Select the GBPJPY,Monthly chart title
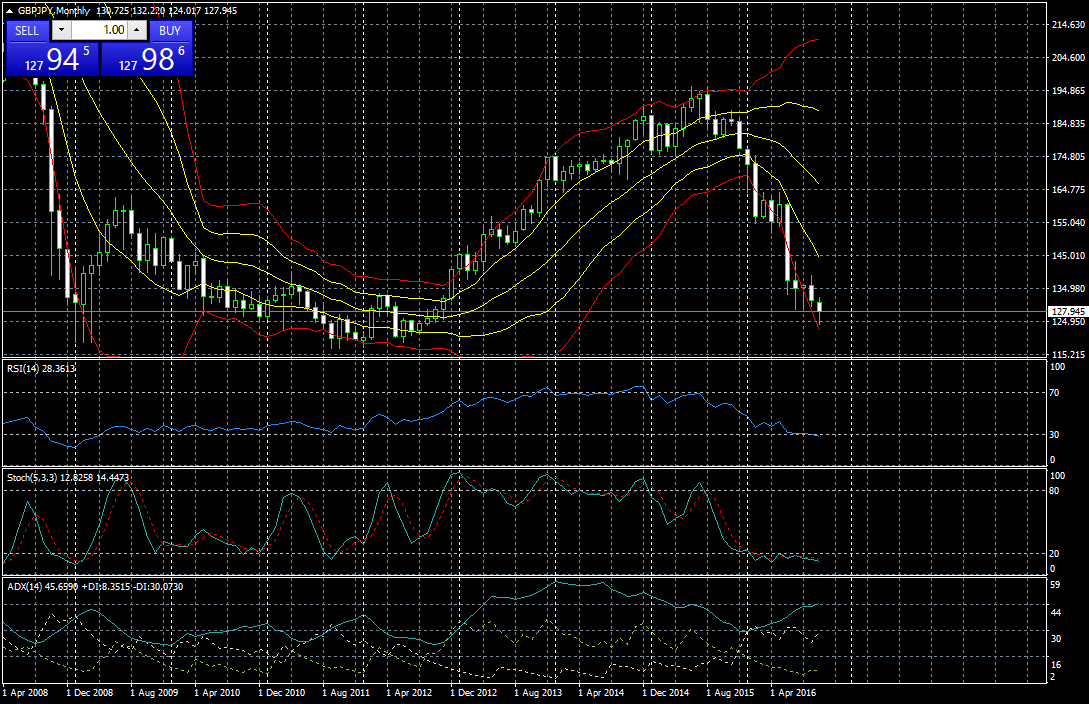Screen dimensions: 1089x704 click(x=53, y=10)
